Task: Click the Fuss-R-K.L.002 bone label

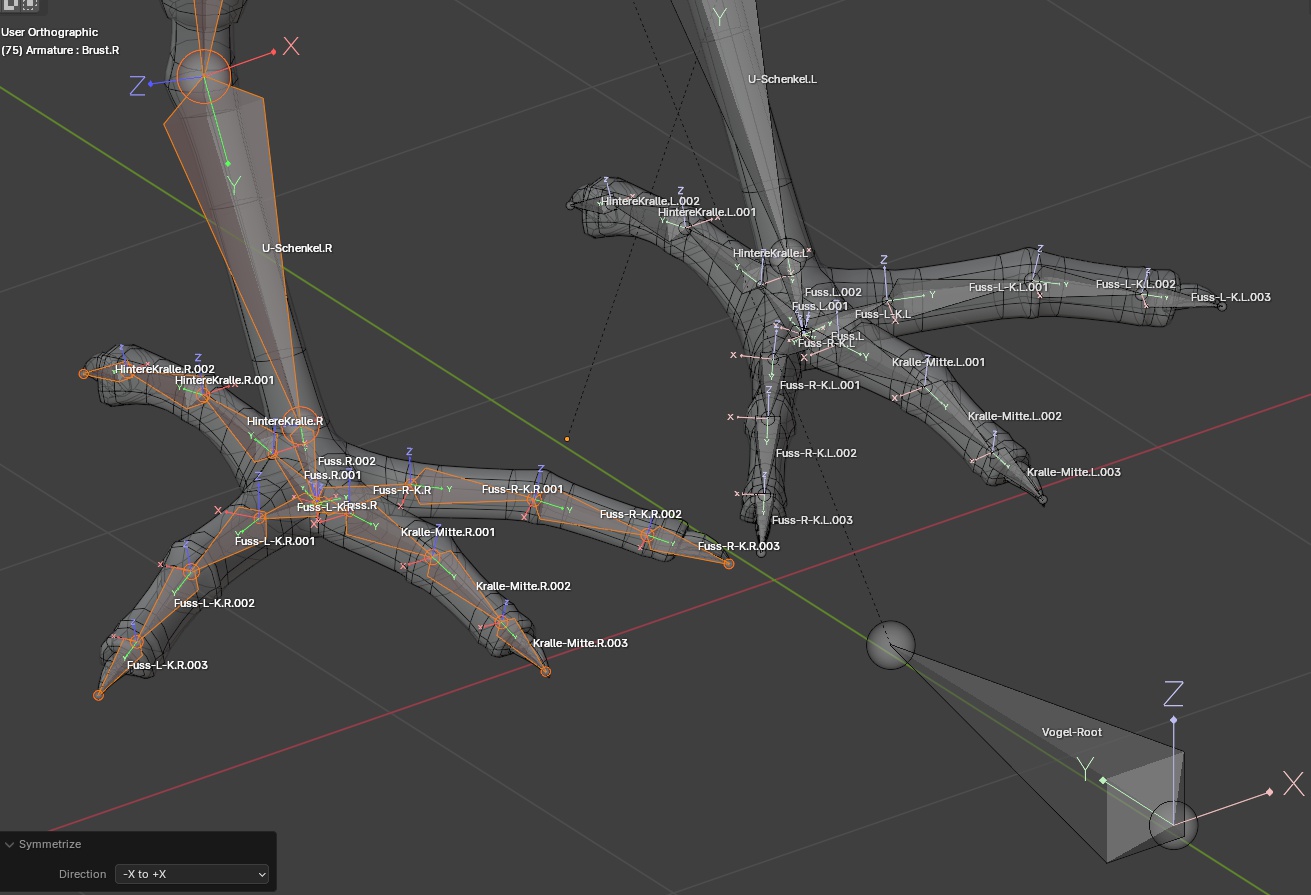Action: click(x=816, y=453)
